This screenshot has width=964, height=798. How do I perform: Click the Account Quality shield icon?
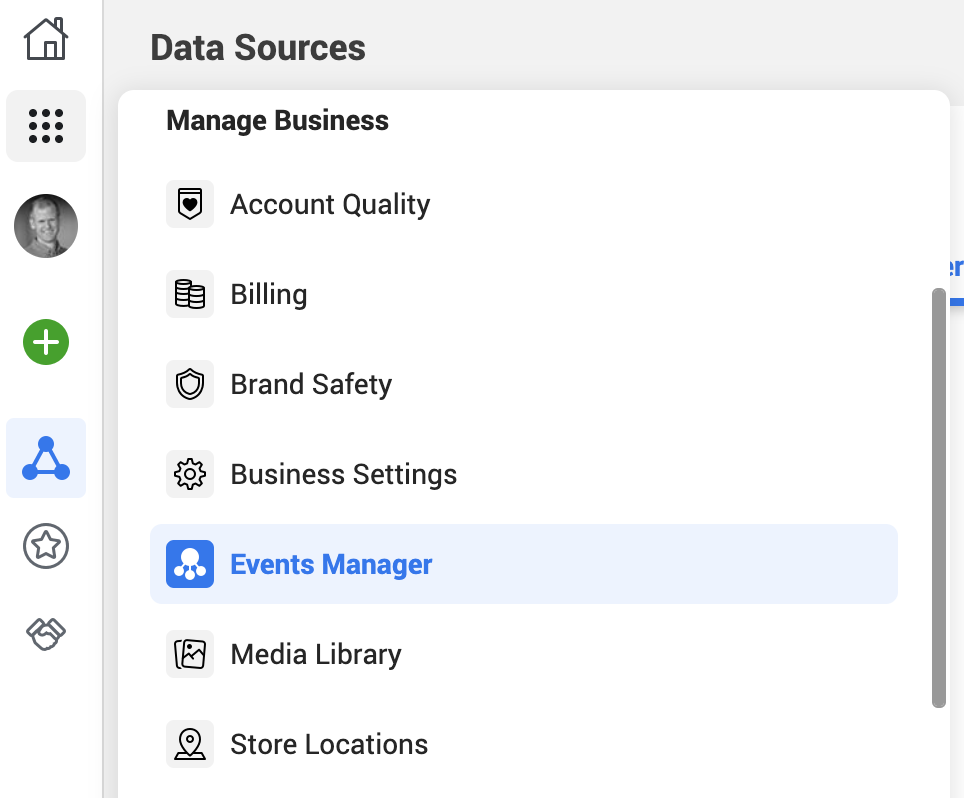point(190,204)
